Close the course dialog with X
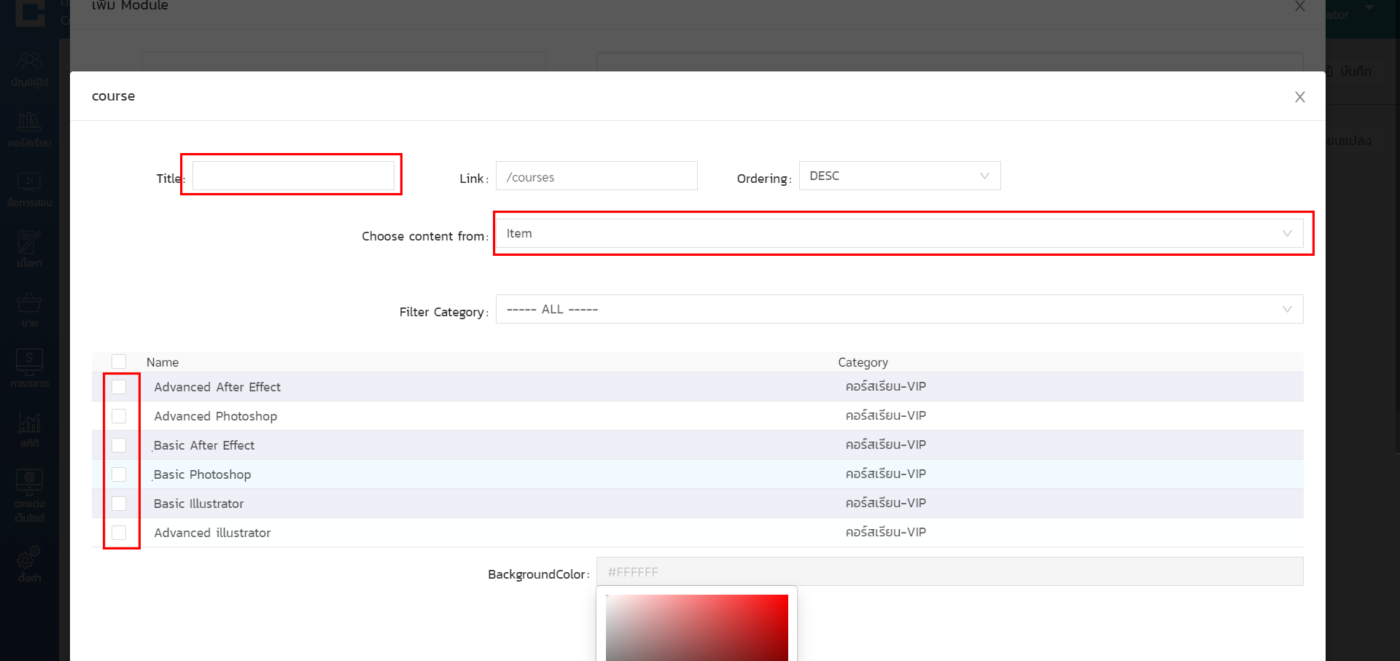This screenshot has width=1400, height=661. pos(1299,97)
